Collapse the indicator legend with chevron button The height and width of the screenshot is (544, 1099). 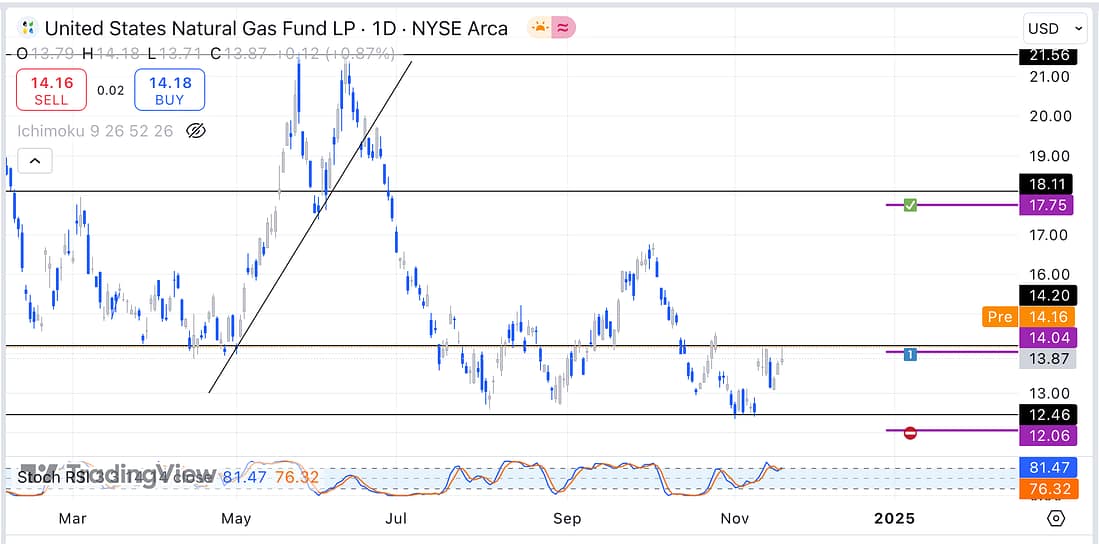pyautogui.click(x=34, y=161)
